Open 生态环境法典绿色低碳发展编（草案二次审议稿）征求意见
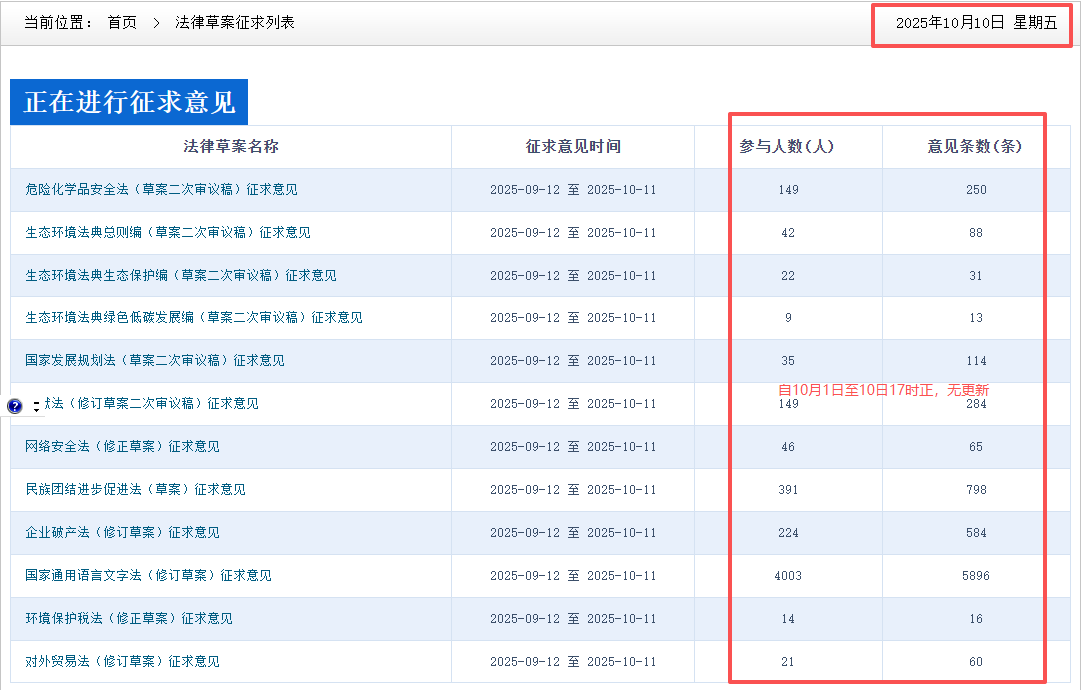 pyautogui.click(x=194, y=317)
